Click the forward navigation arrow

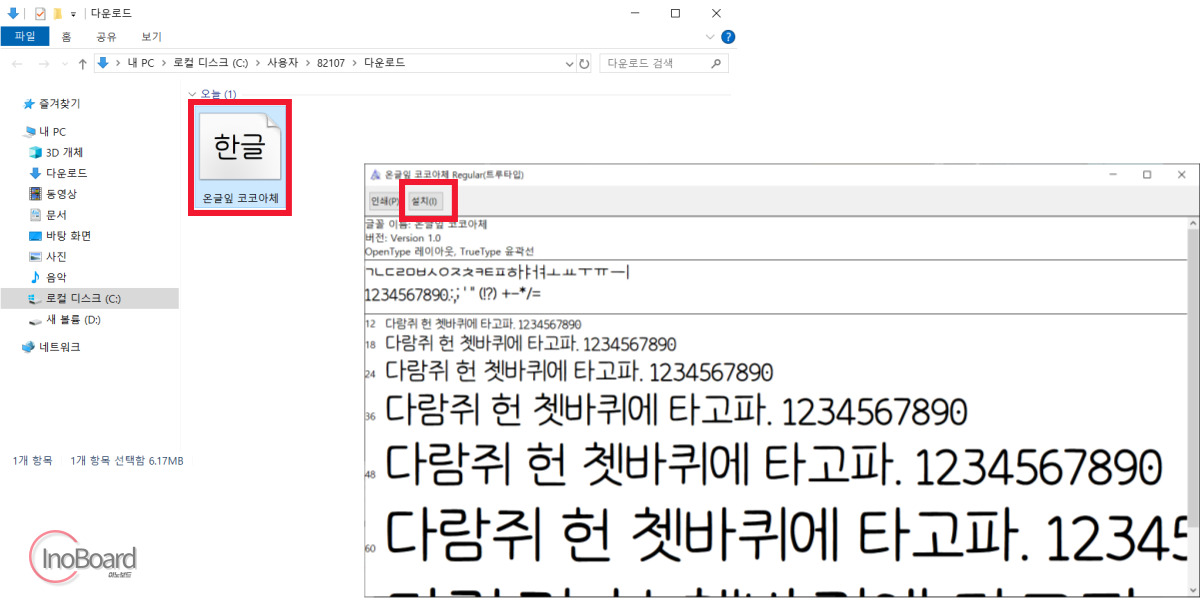[x=41, y=63]
